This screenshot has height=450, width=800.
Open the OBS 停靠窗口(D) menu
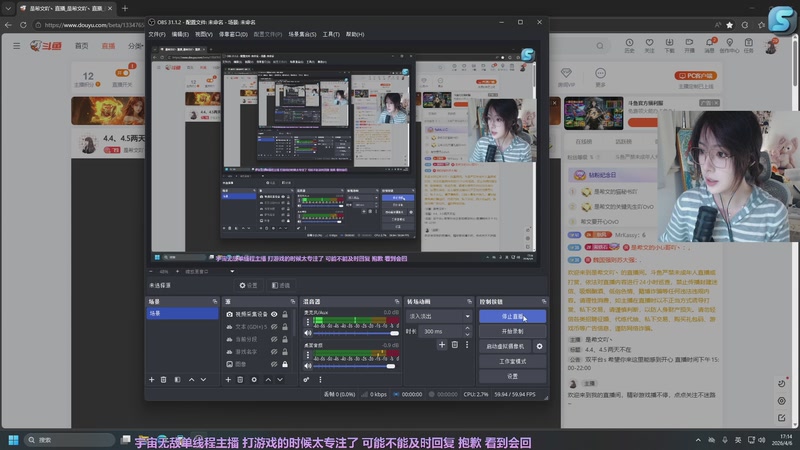coord(233,35)
